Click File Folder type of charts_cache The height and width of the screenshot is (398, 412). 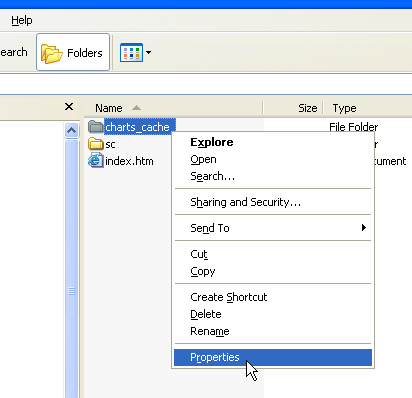click(x=353, y=127)
